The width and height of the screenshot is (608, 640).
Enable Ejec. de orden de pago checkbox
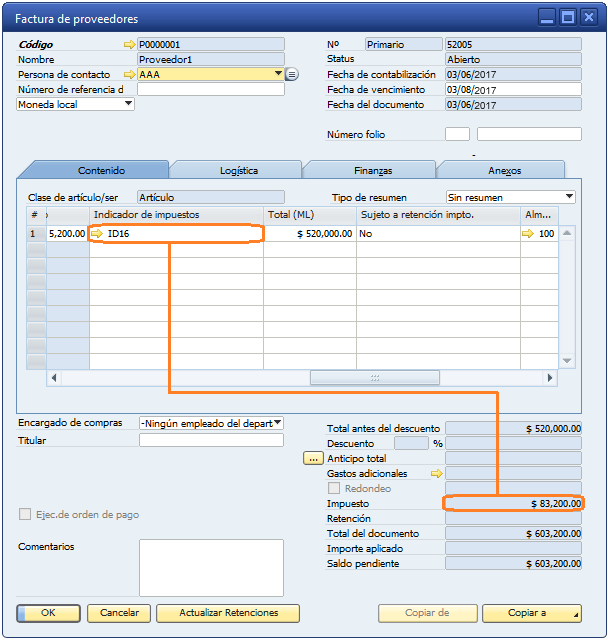25,515
